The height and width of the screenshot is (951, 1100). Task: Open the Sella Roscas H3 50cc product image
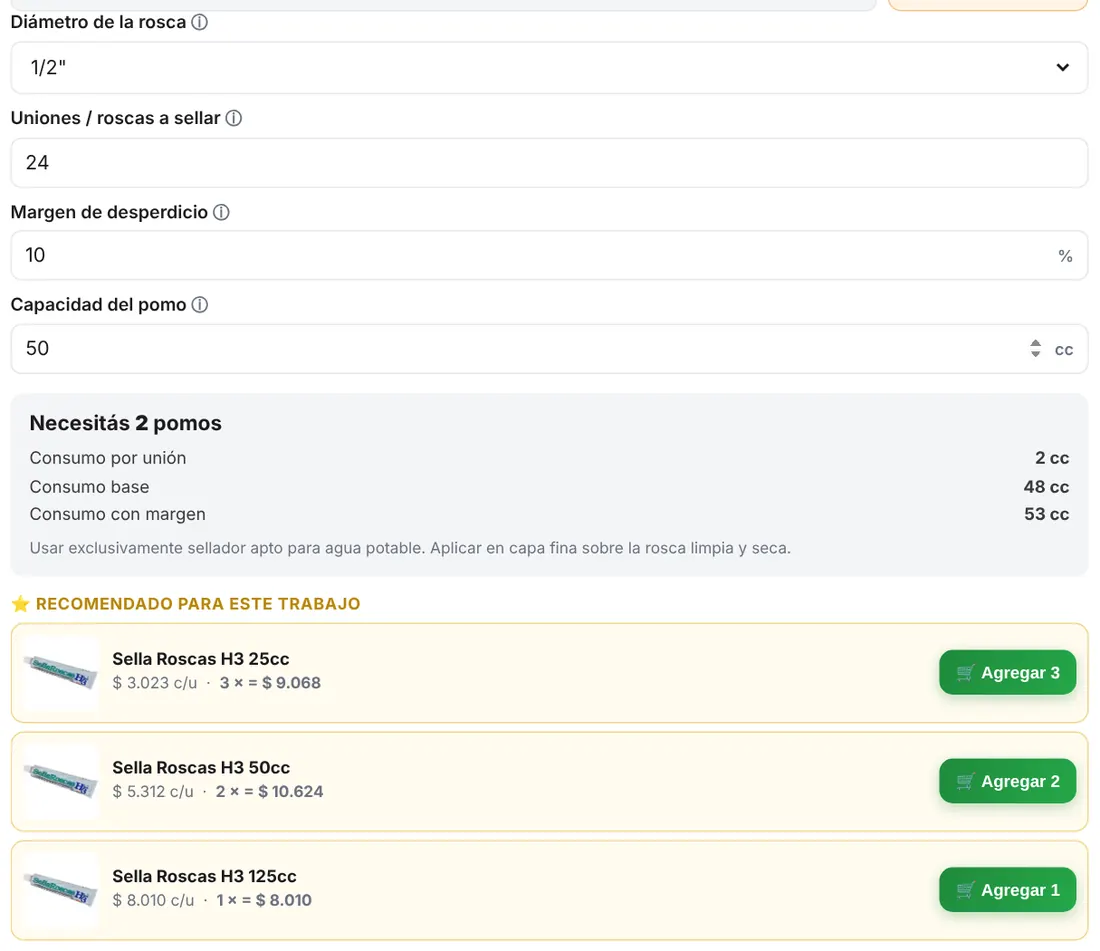pyautogui.click(x=61, y=781)
